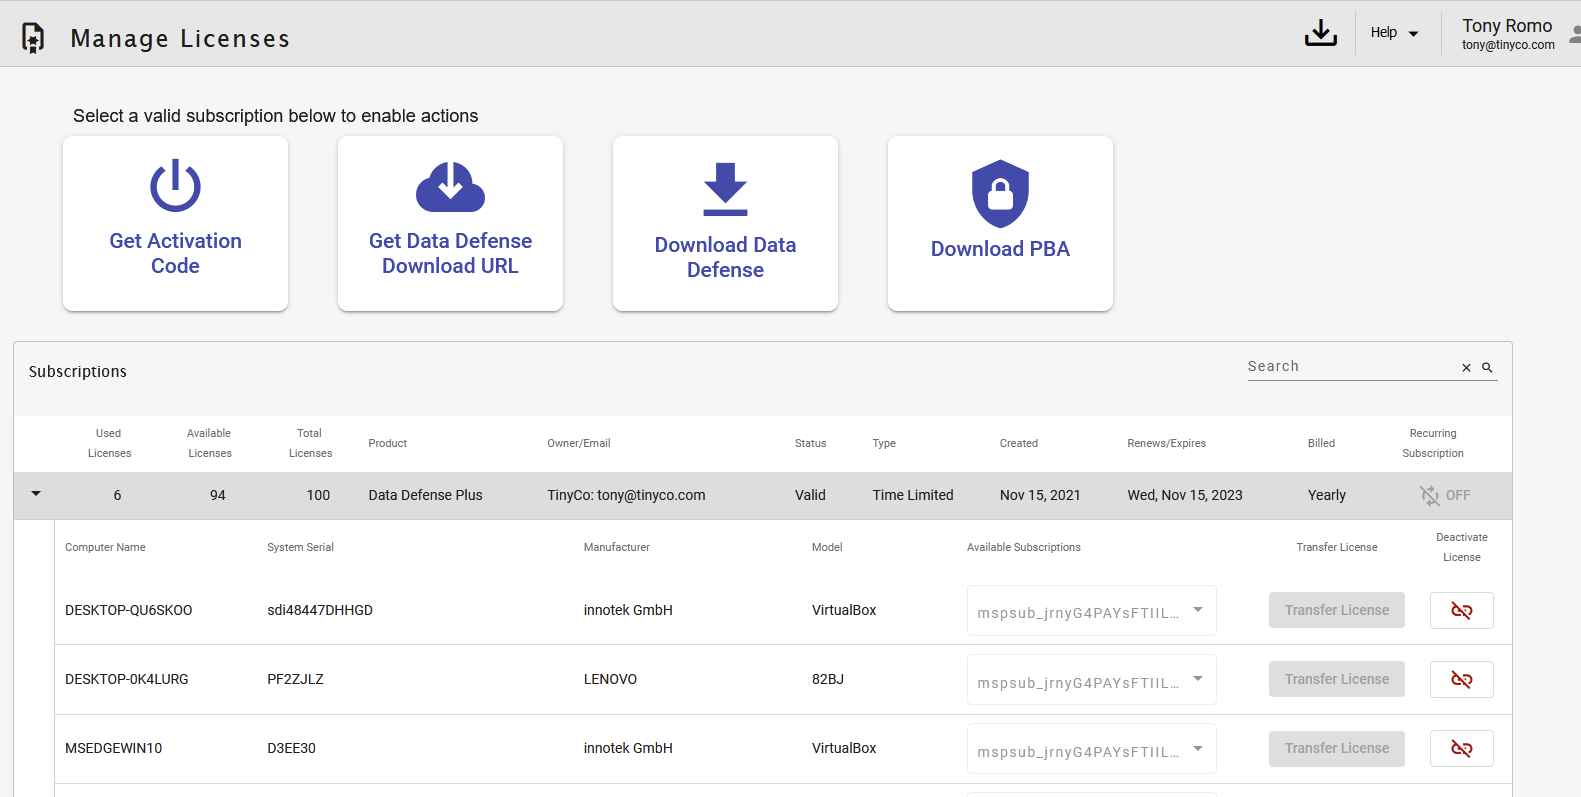Click the Owner/Email column header
This screenshot has width=1581, height=797.
[579, 443]
